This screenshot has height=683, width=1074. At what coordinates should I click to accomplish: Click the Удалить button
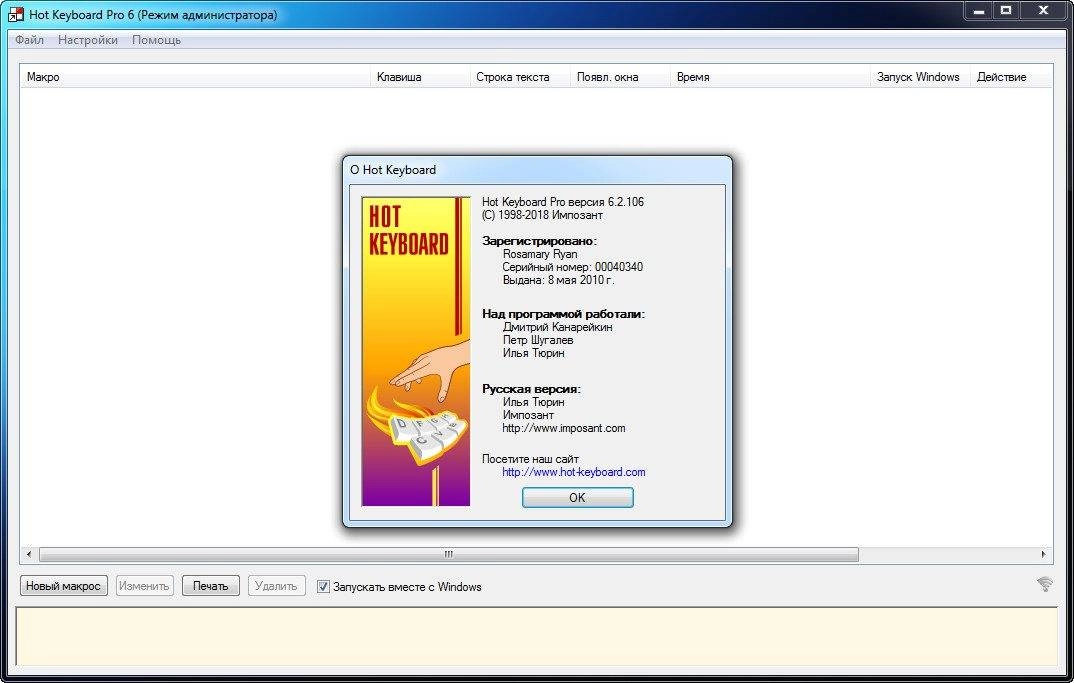tap(276, 586)
